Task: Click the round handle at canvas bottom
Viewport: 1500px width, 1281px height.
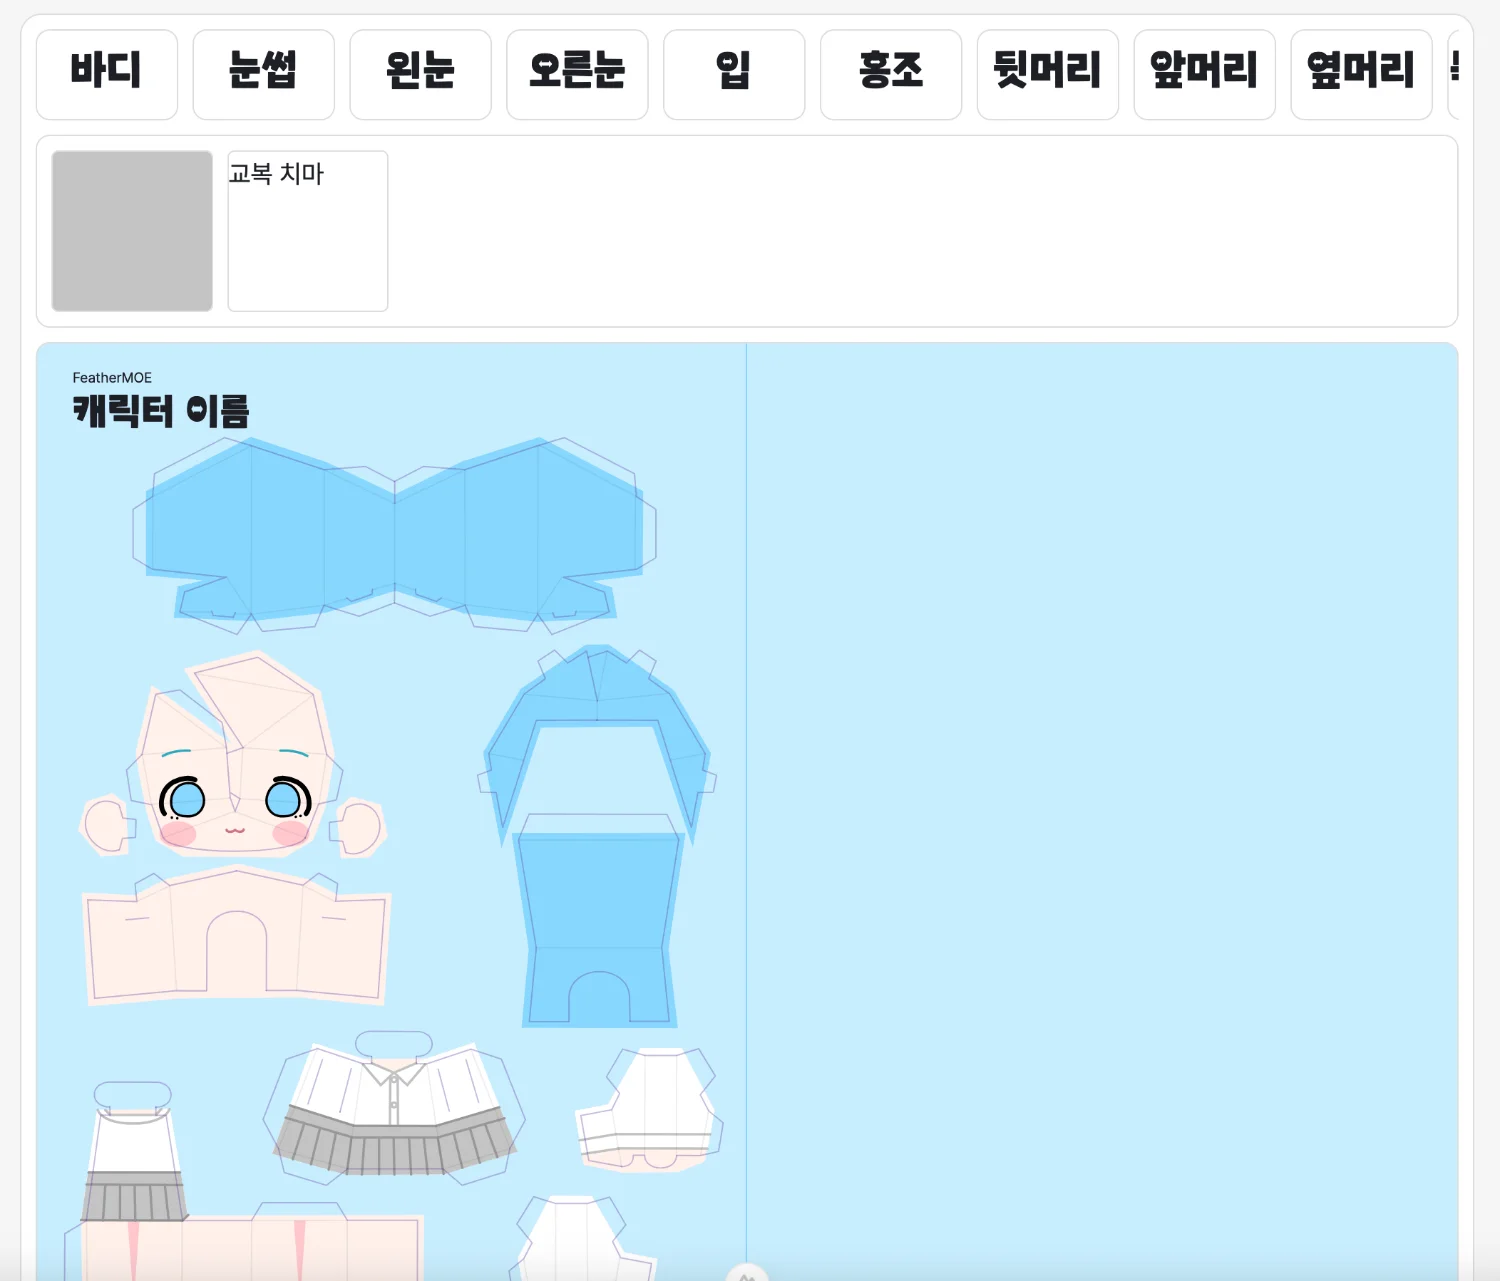Action: pyautogui.click(x=746, y=1274)
